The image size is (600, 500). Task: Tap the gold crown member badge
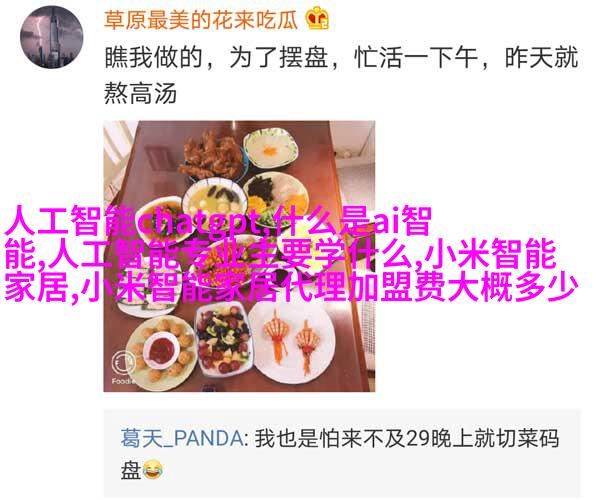tap(317, 18)
